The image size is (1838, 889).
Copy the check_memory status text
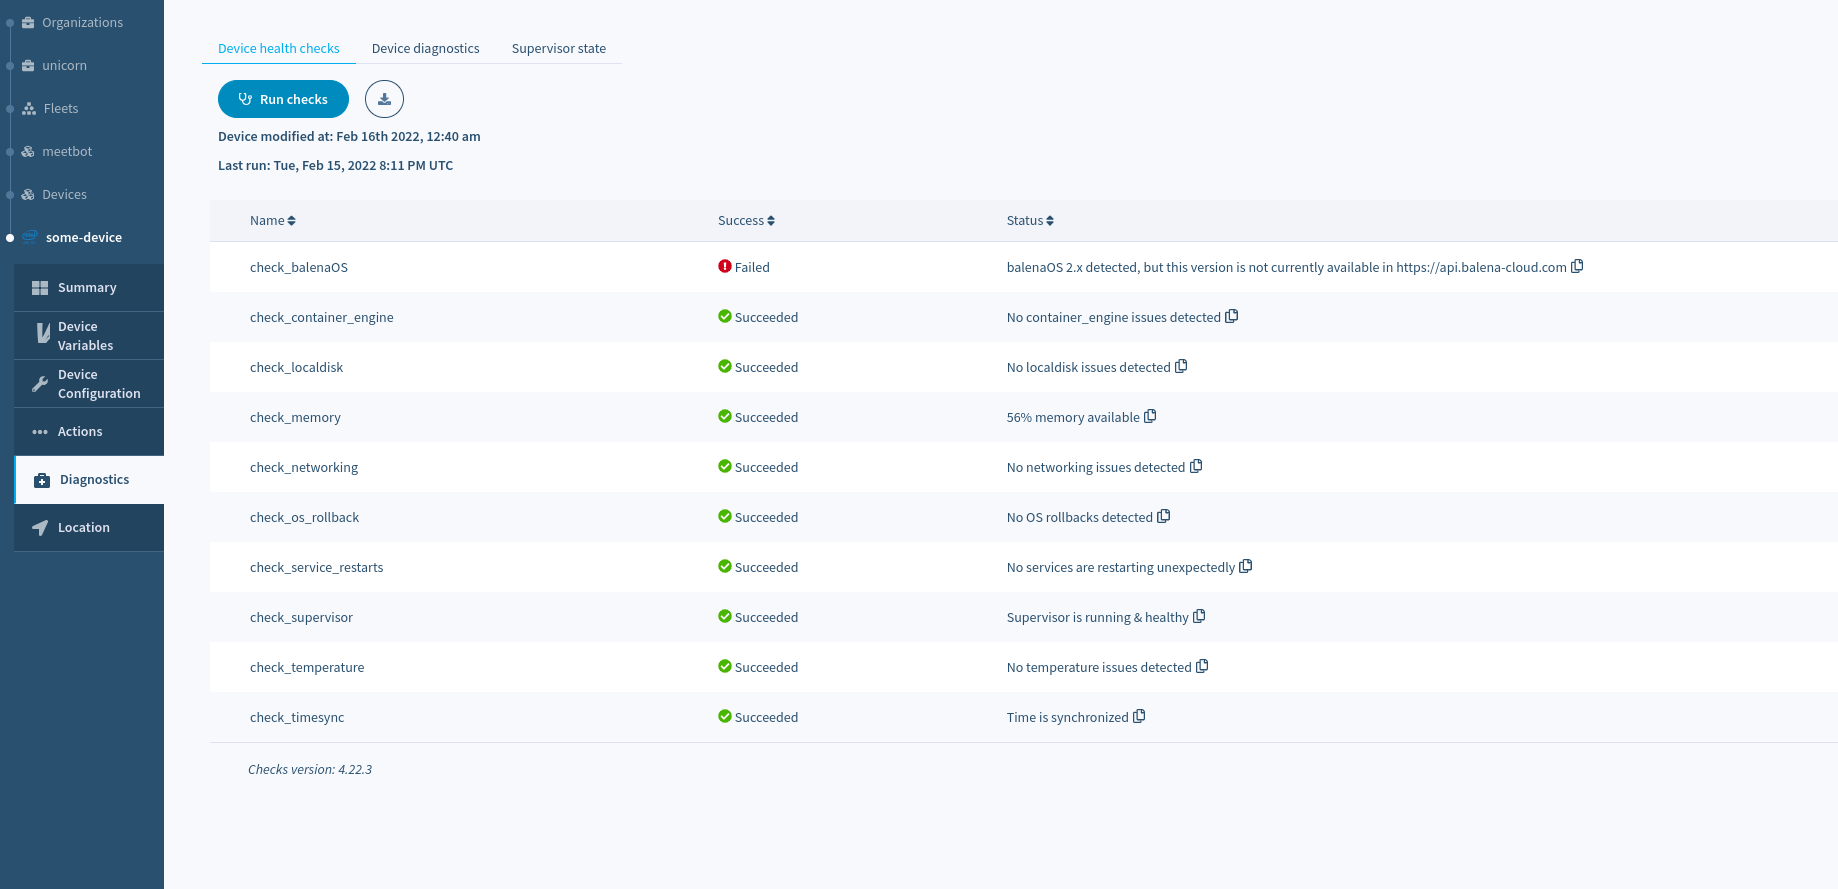pyautogui.click(x=1150, y=416)
